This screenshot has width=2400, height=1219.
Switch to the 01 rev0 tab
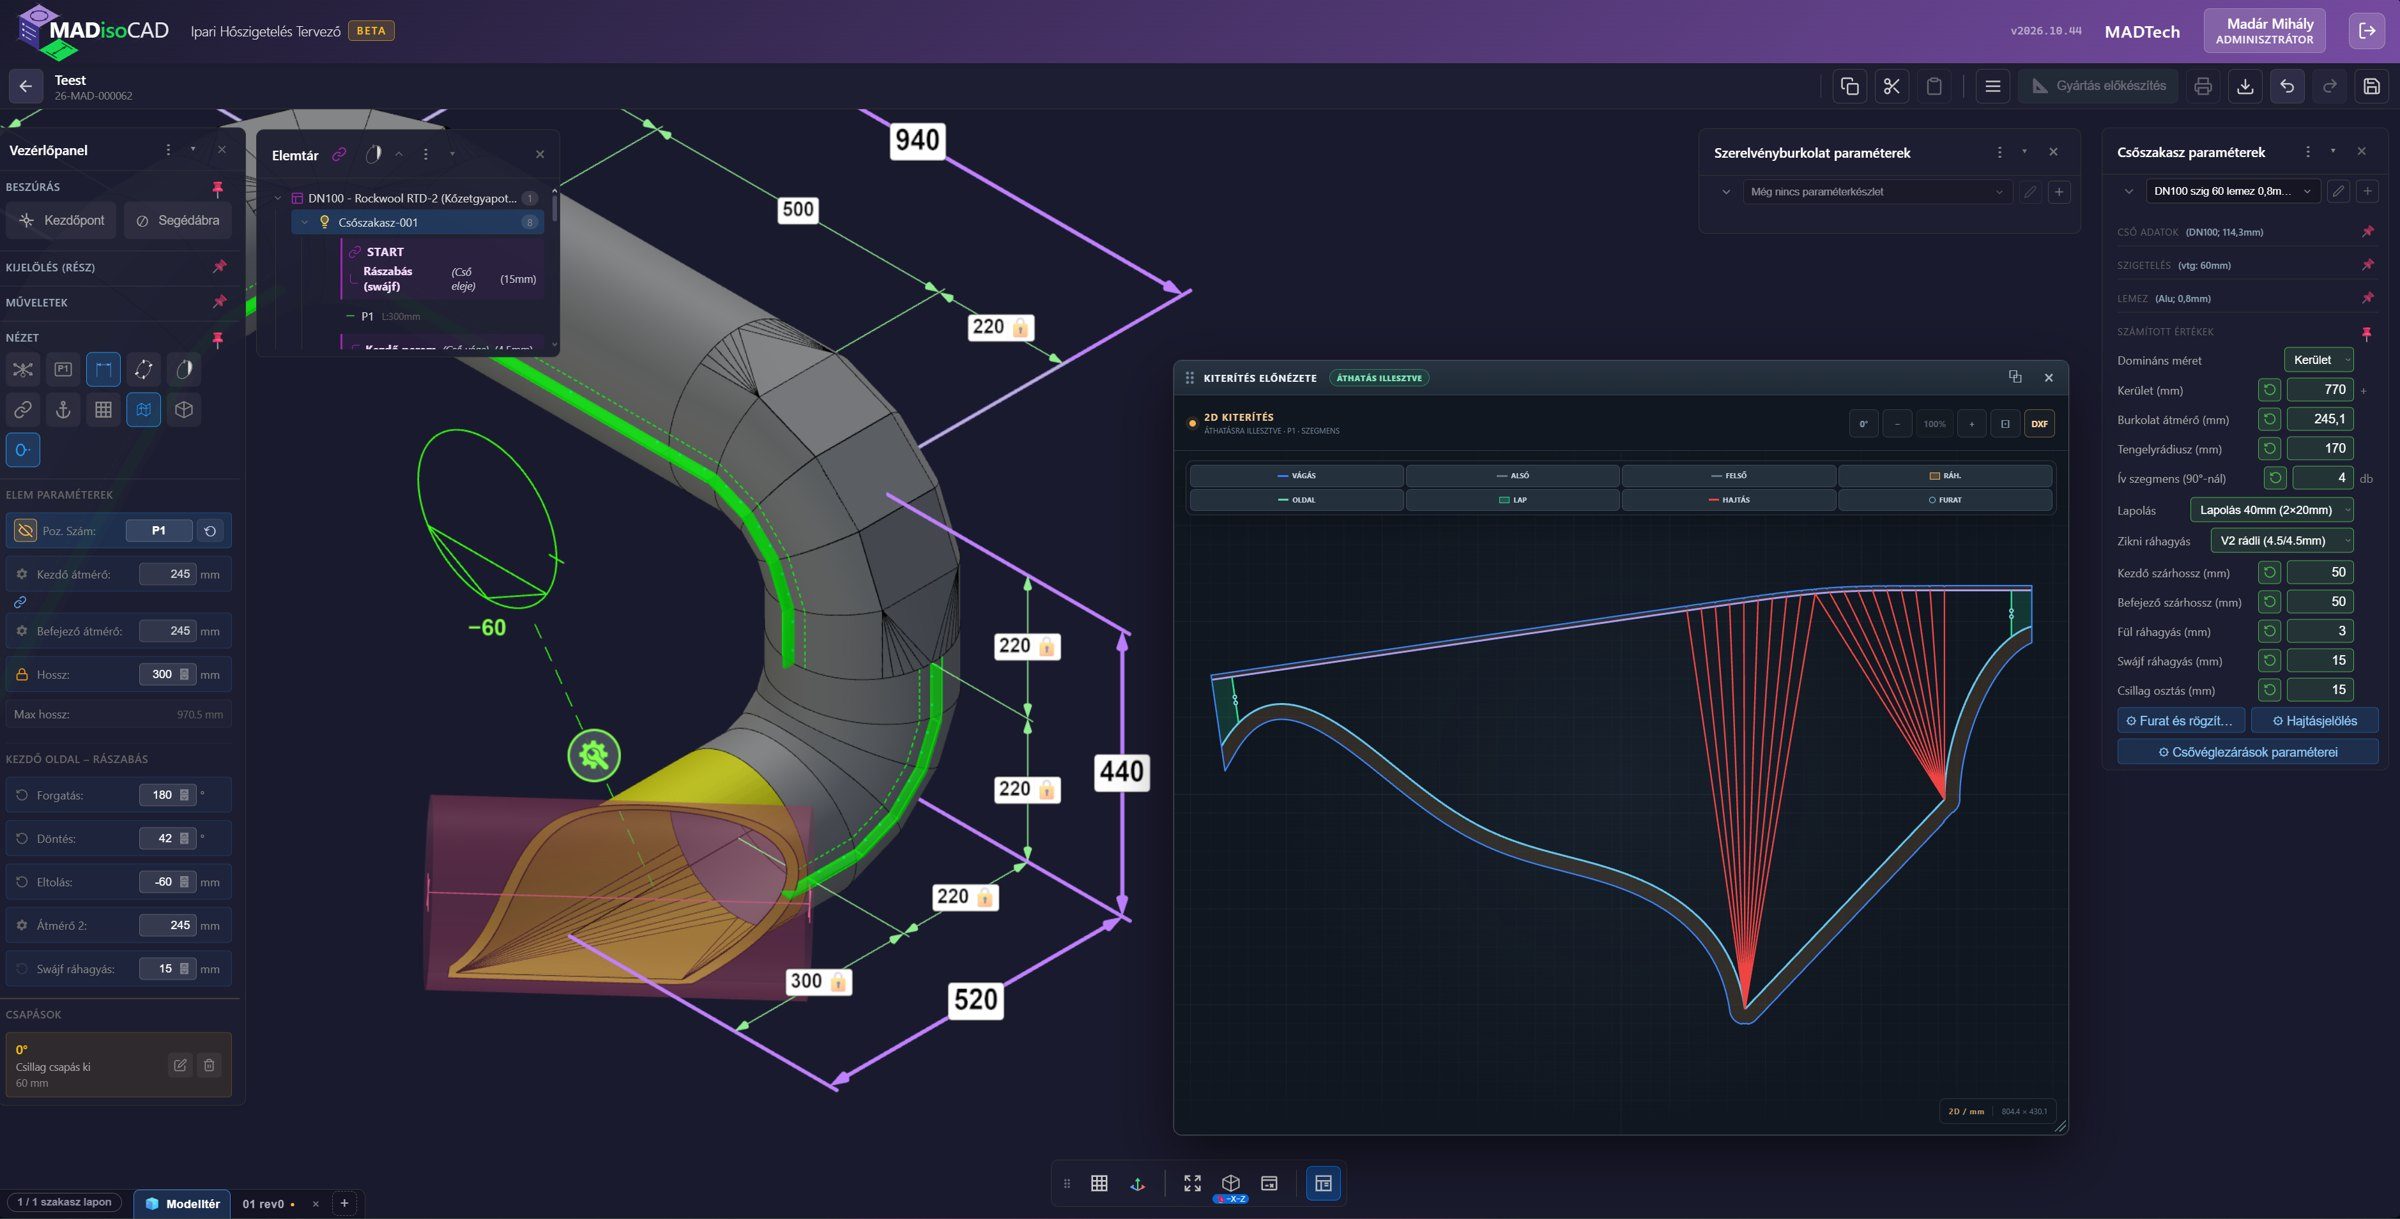263,1203
